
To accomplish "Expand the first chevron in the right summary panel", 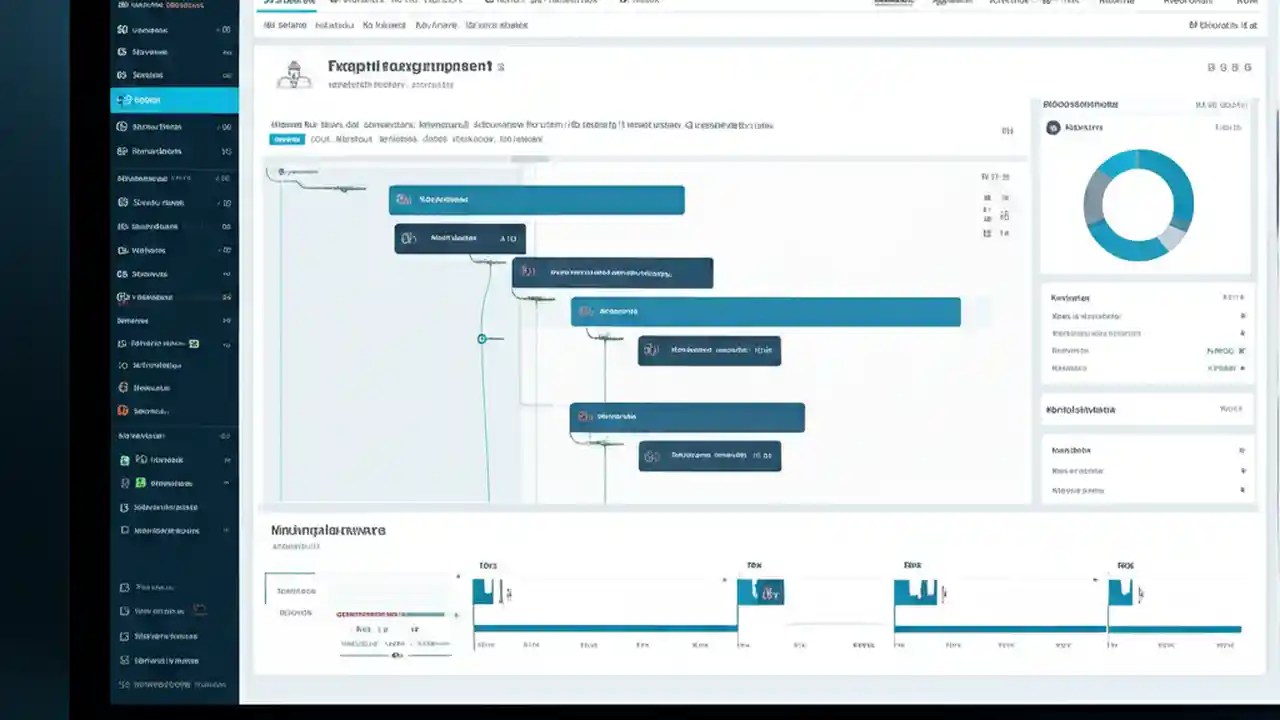I will pyautogui.click(x=1243, y=315).
